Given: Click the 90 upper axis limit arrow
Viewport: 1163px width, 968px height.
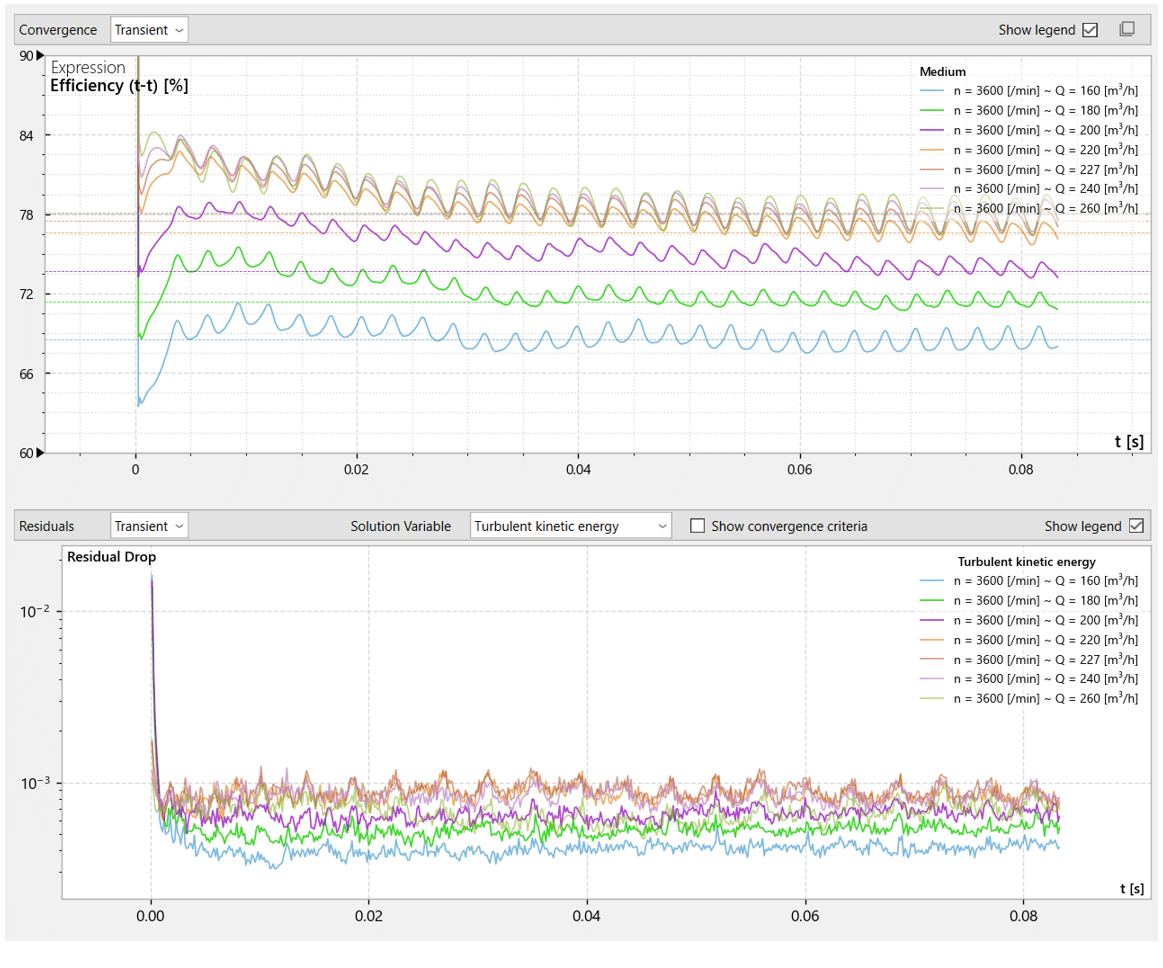Looking at the screenshot, I should coord(40,56).
